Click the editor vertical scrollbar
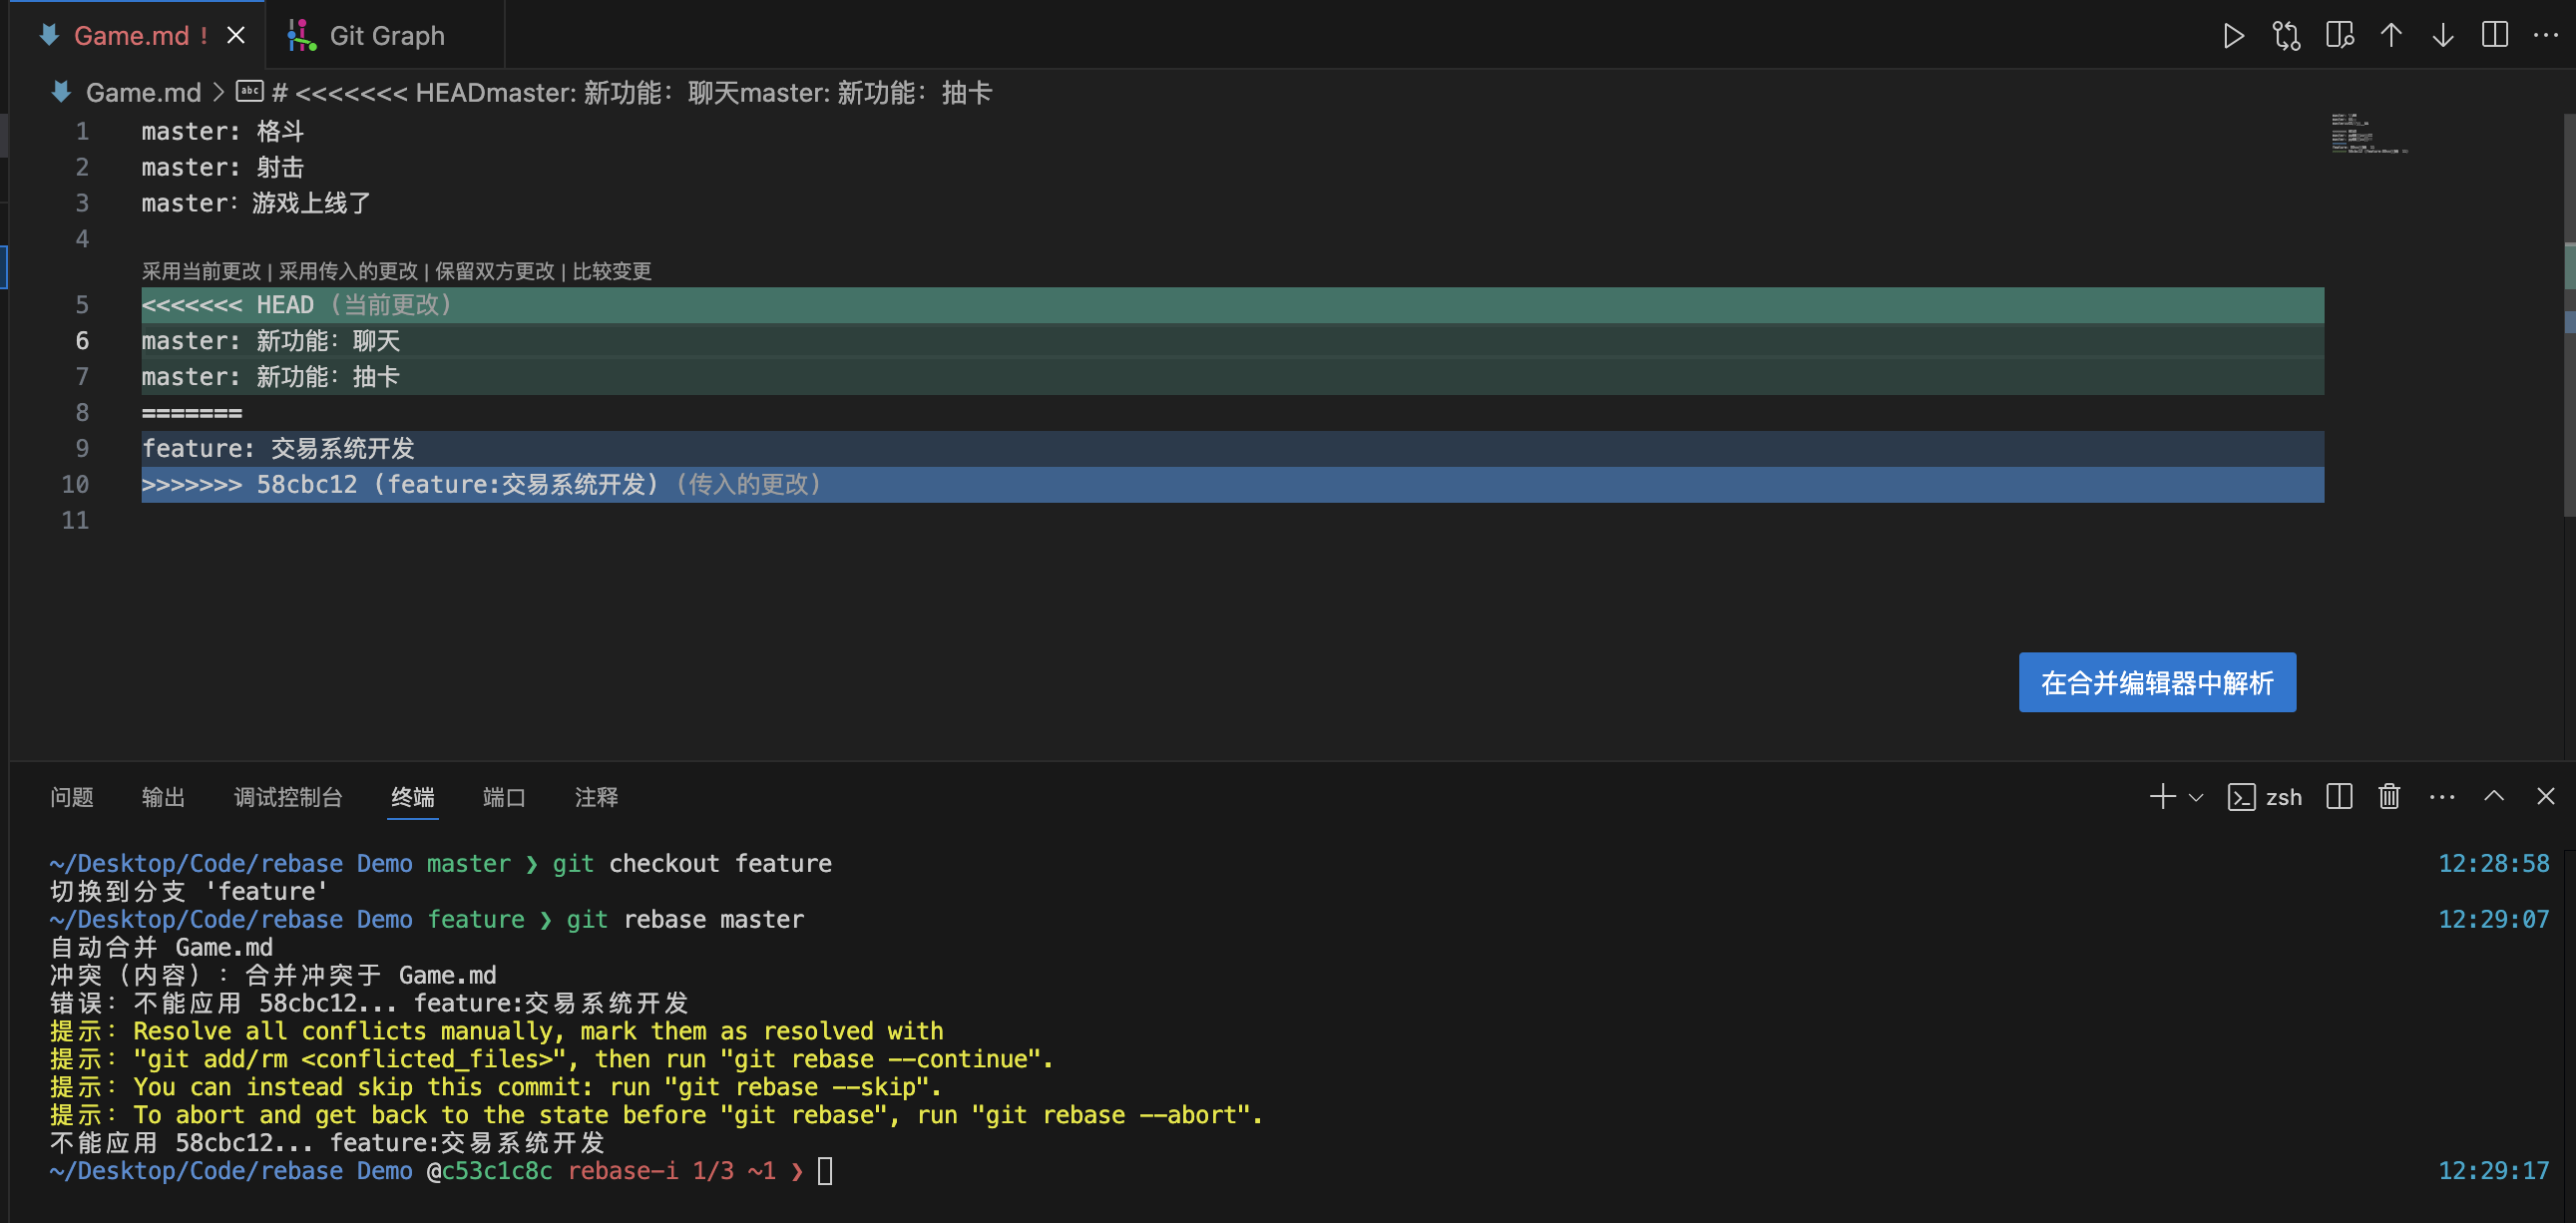 (x=2569, y=315)
